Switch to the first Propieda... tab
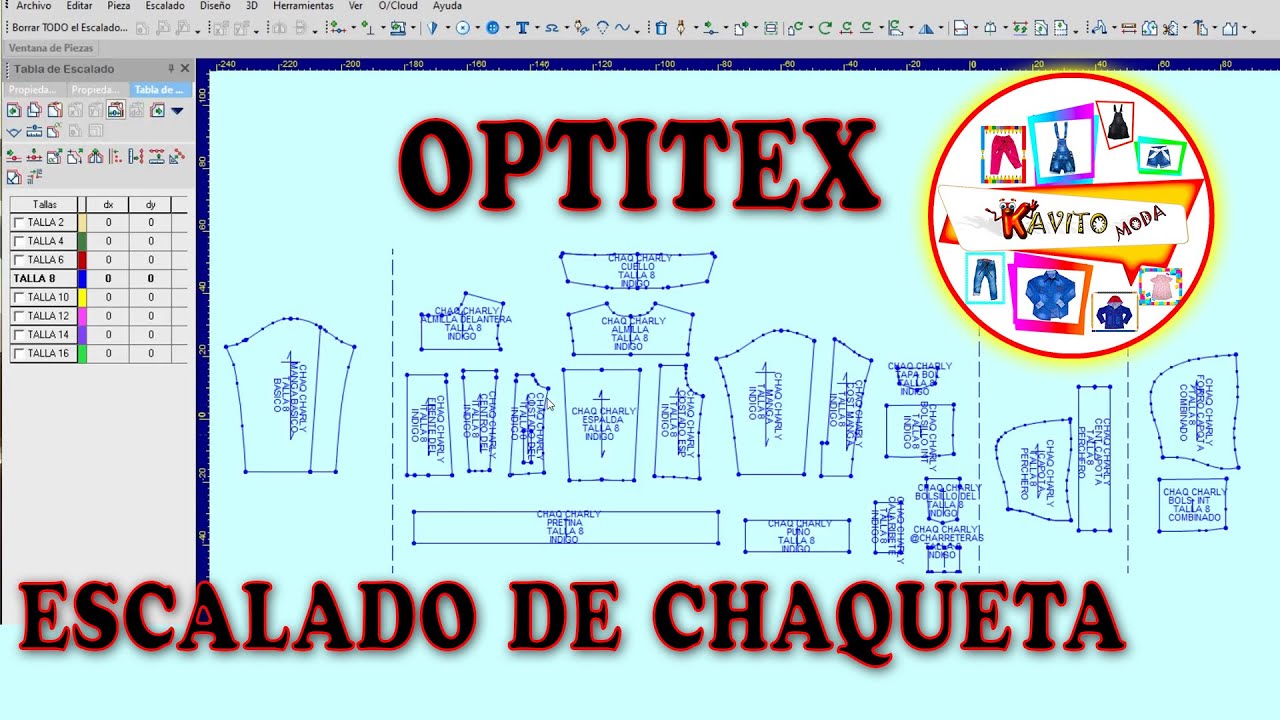The height and width of the screenshot is (720, 1280). click(x=34, y=90)
